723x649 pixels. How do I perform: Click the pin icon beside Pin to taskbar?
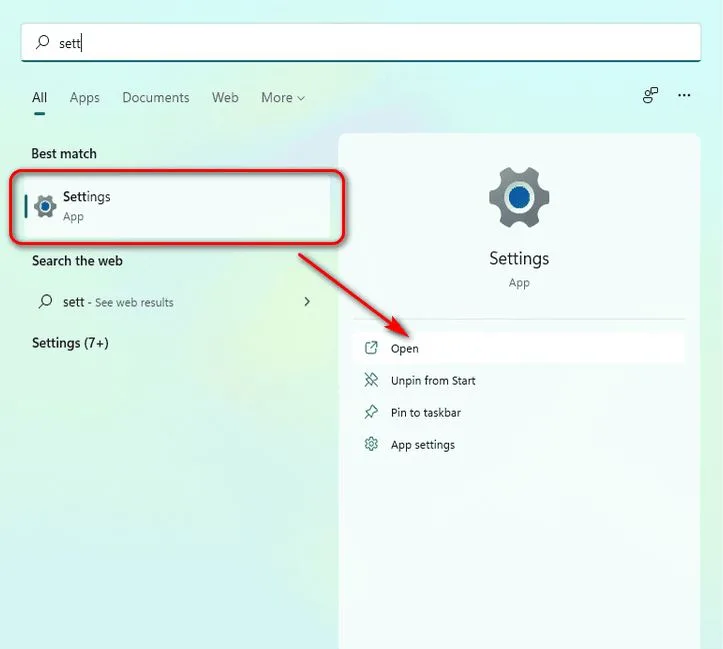(371, 412)
